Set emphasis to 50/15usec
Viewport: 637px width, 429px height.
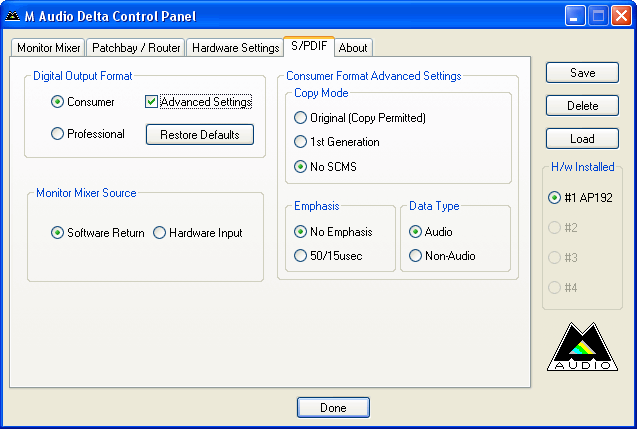pyautogui.click(x=301, y=256)
